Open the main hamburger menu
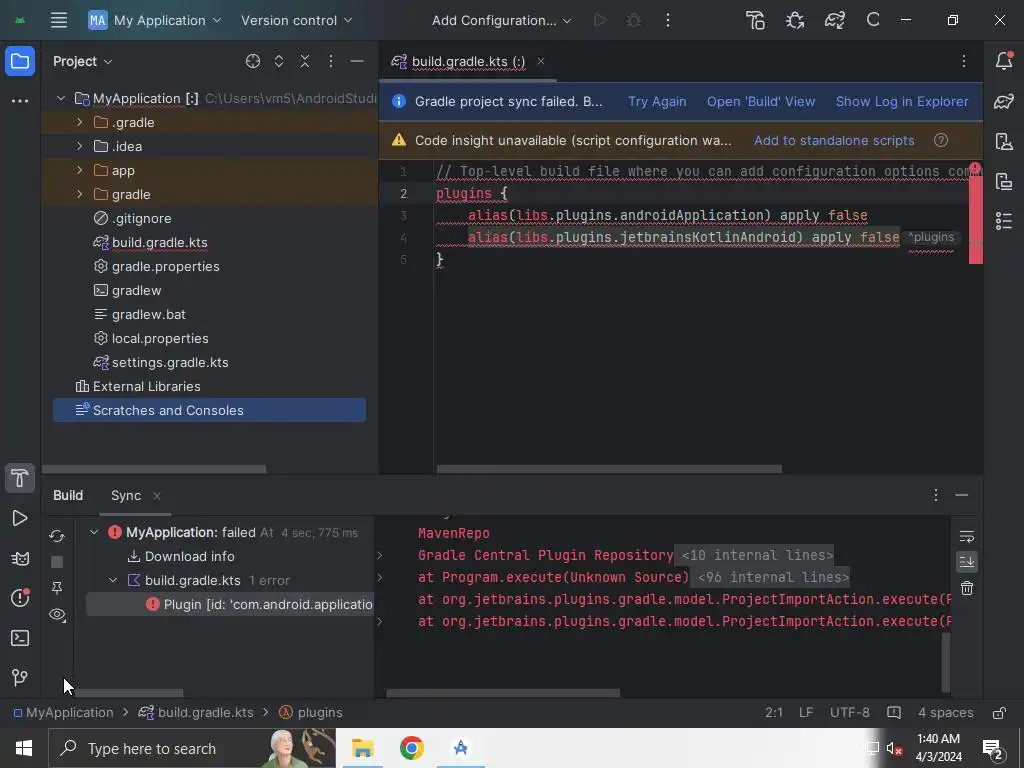This screenshot has width=1024, height=768. (59, 20)
